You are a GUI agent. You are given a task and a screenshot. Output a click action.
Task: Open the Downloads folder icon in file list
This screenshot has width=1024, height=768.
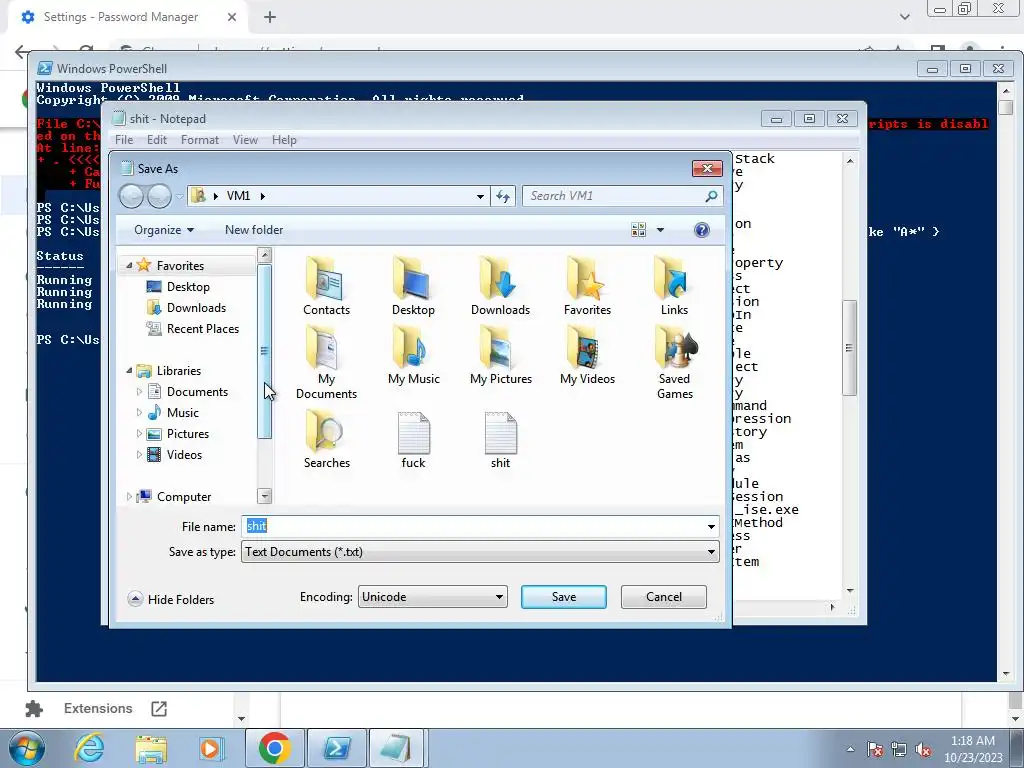500,285
